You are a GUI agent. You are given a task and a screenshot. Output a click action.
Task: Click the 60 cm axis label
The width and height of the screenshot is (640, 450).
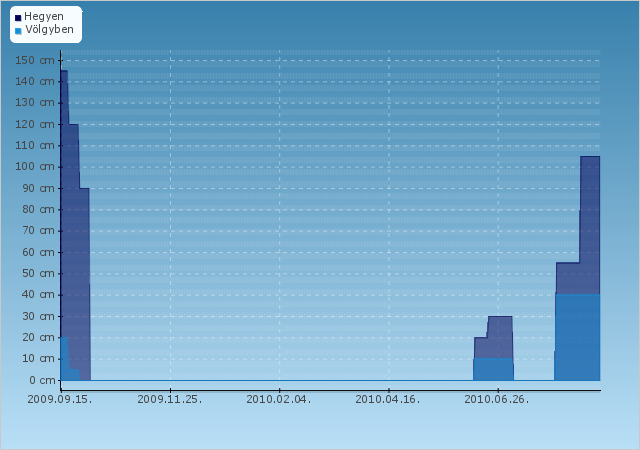[38, 252]
